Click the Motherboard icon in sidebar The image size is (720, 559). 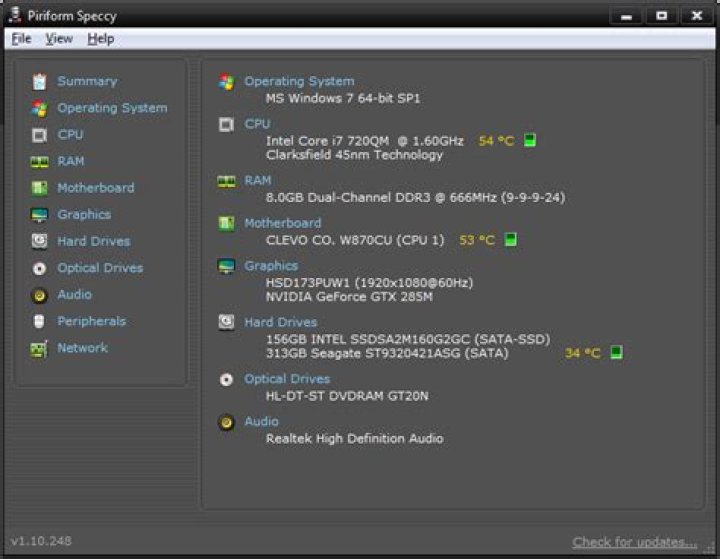coord(39,188)
